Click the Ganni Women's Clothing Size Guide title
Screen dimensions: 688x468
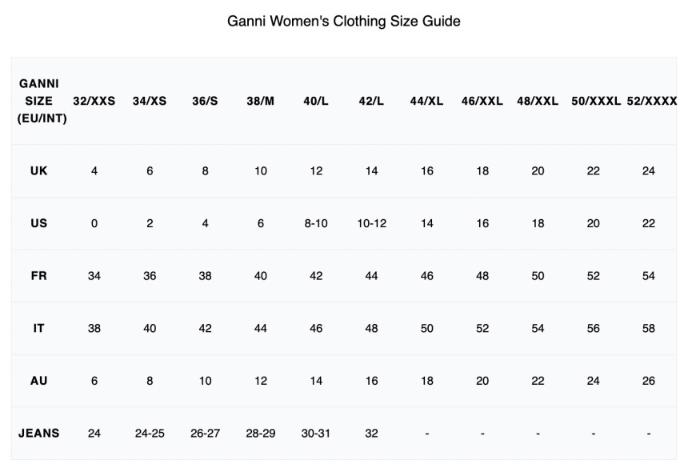pos(344,21)
